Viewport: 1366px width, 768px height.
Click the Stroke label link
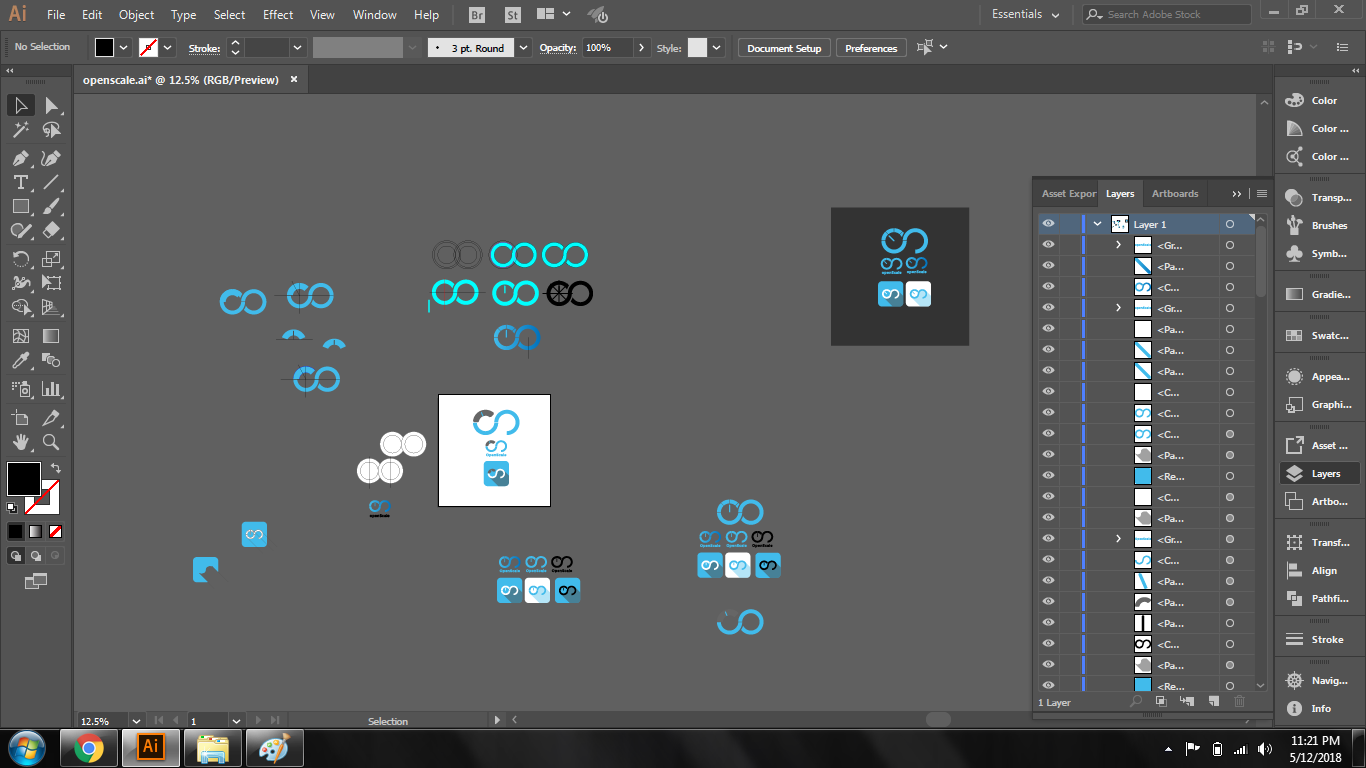pyautogui.click(x=204, y=48)
